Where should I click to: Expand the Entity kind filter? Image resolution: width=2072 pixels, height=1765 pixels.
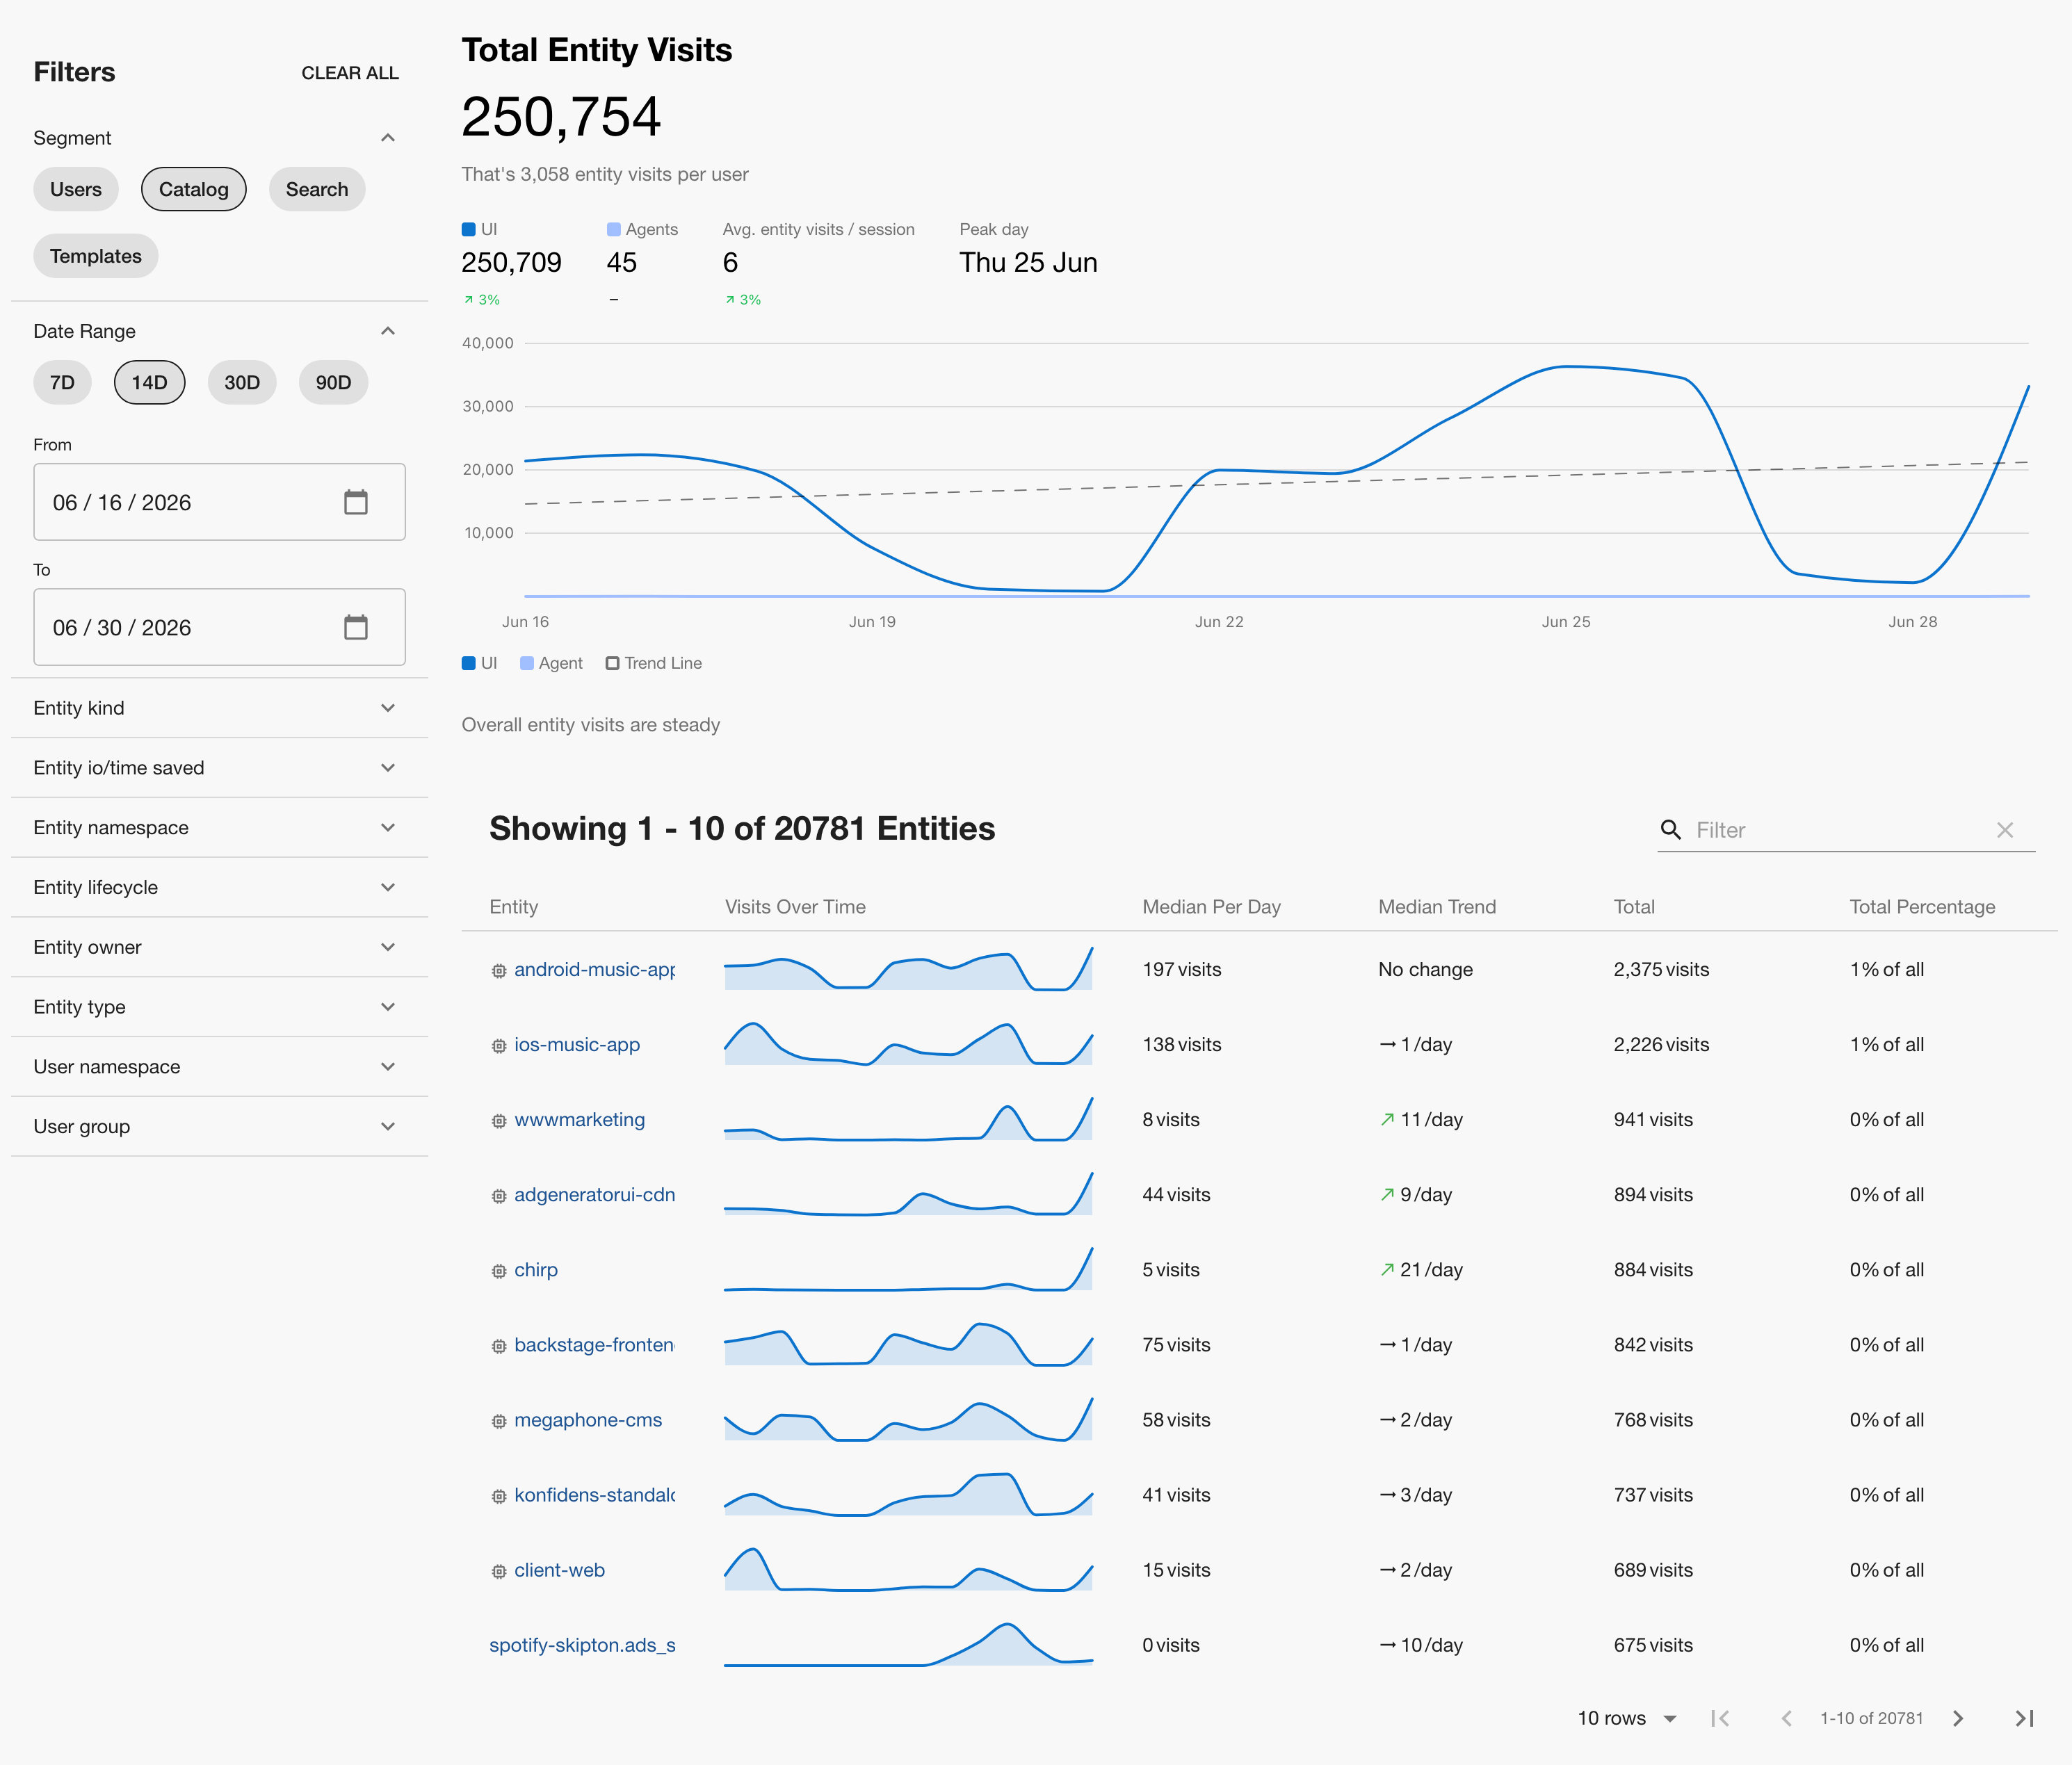click(219, 708)
